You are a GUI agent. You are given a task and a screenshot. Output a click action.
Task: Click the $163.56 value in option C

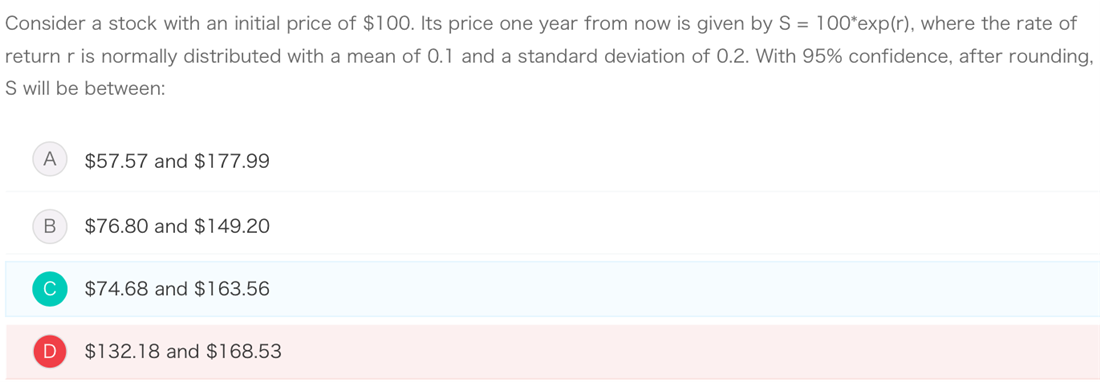pyautogui.click(x=232, y=289)
